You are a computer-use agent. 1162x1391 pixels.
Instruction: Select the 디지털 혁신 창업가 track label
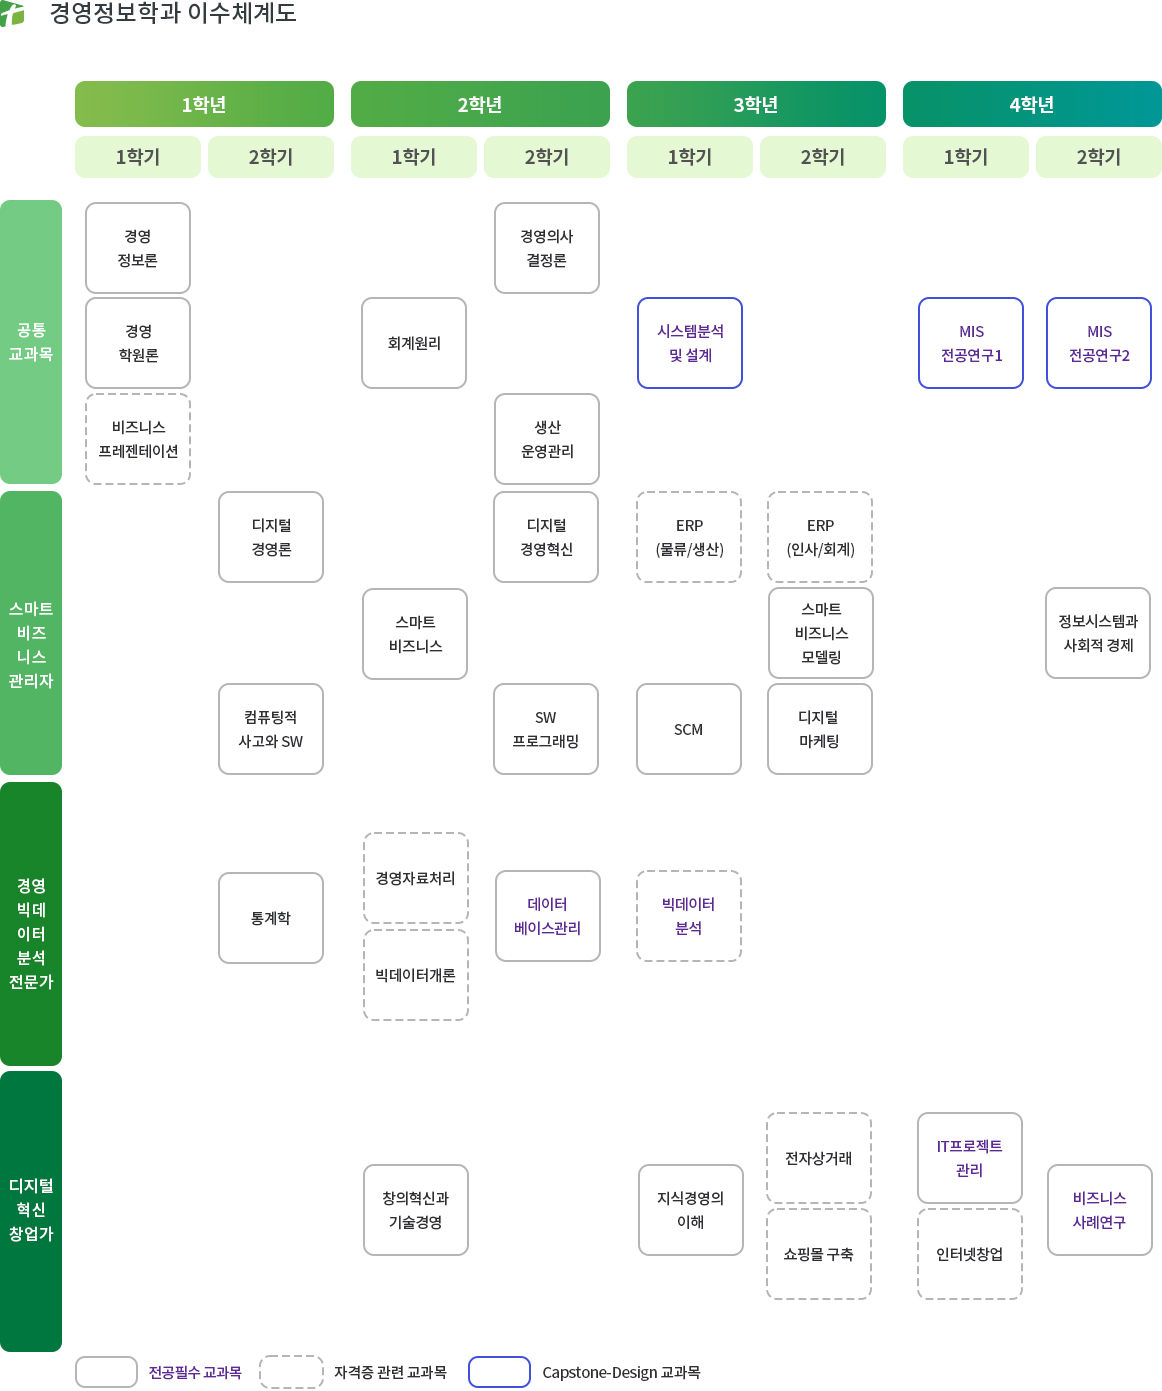pyautogui.click(x=31, y=1211)
